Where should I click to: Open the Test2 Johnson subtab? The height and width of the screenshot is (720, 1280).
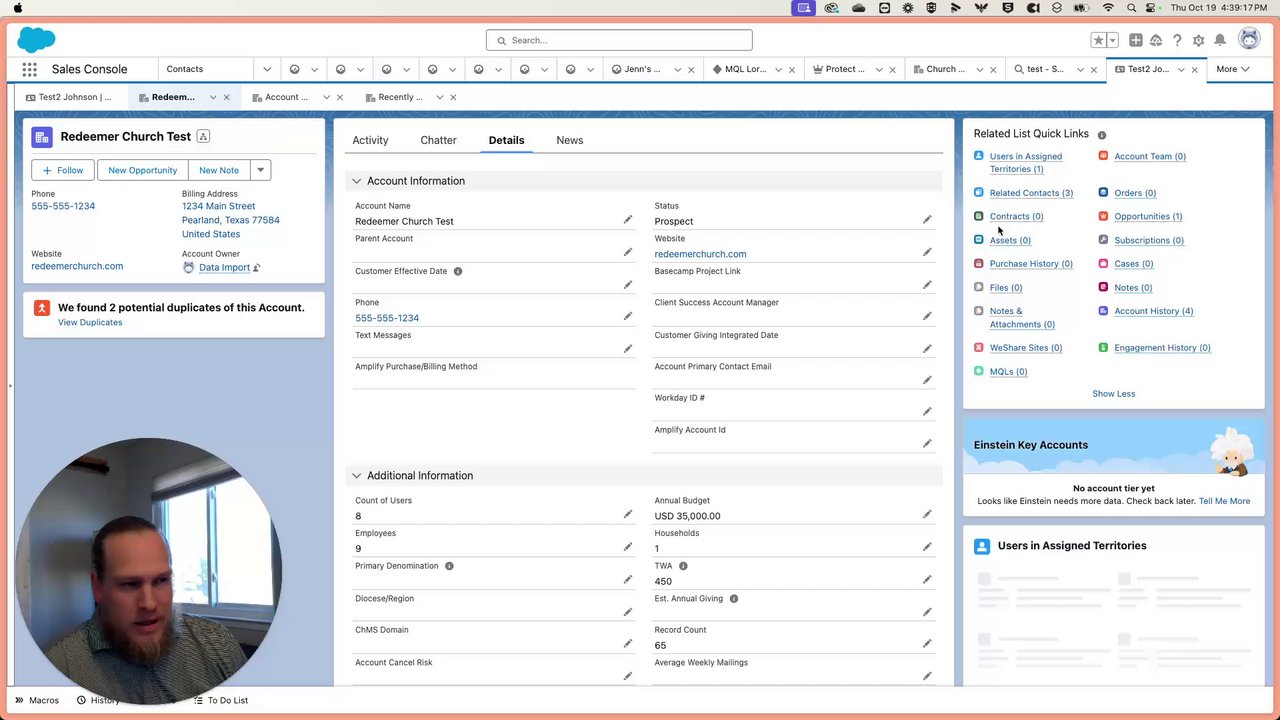pos(68,97)
